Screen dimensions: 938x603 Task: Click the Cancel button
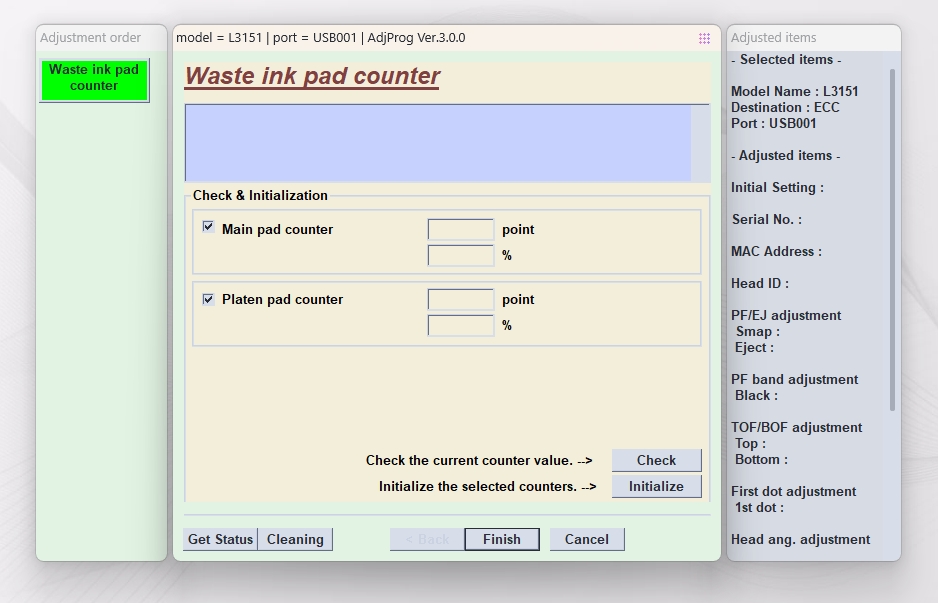[x=587, y=539]
